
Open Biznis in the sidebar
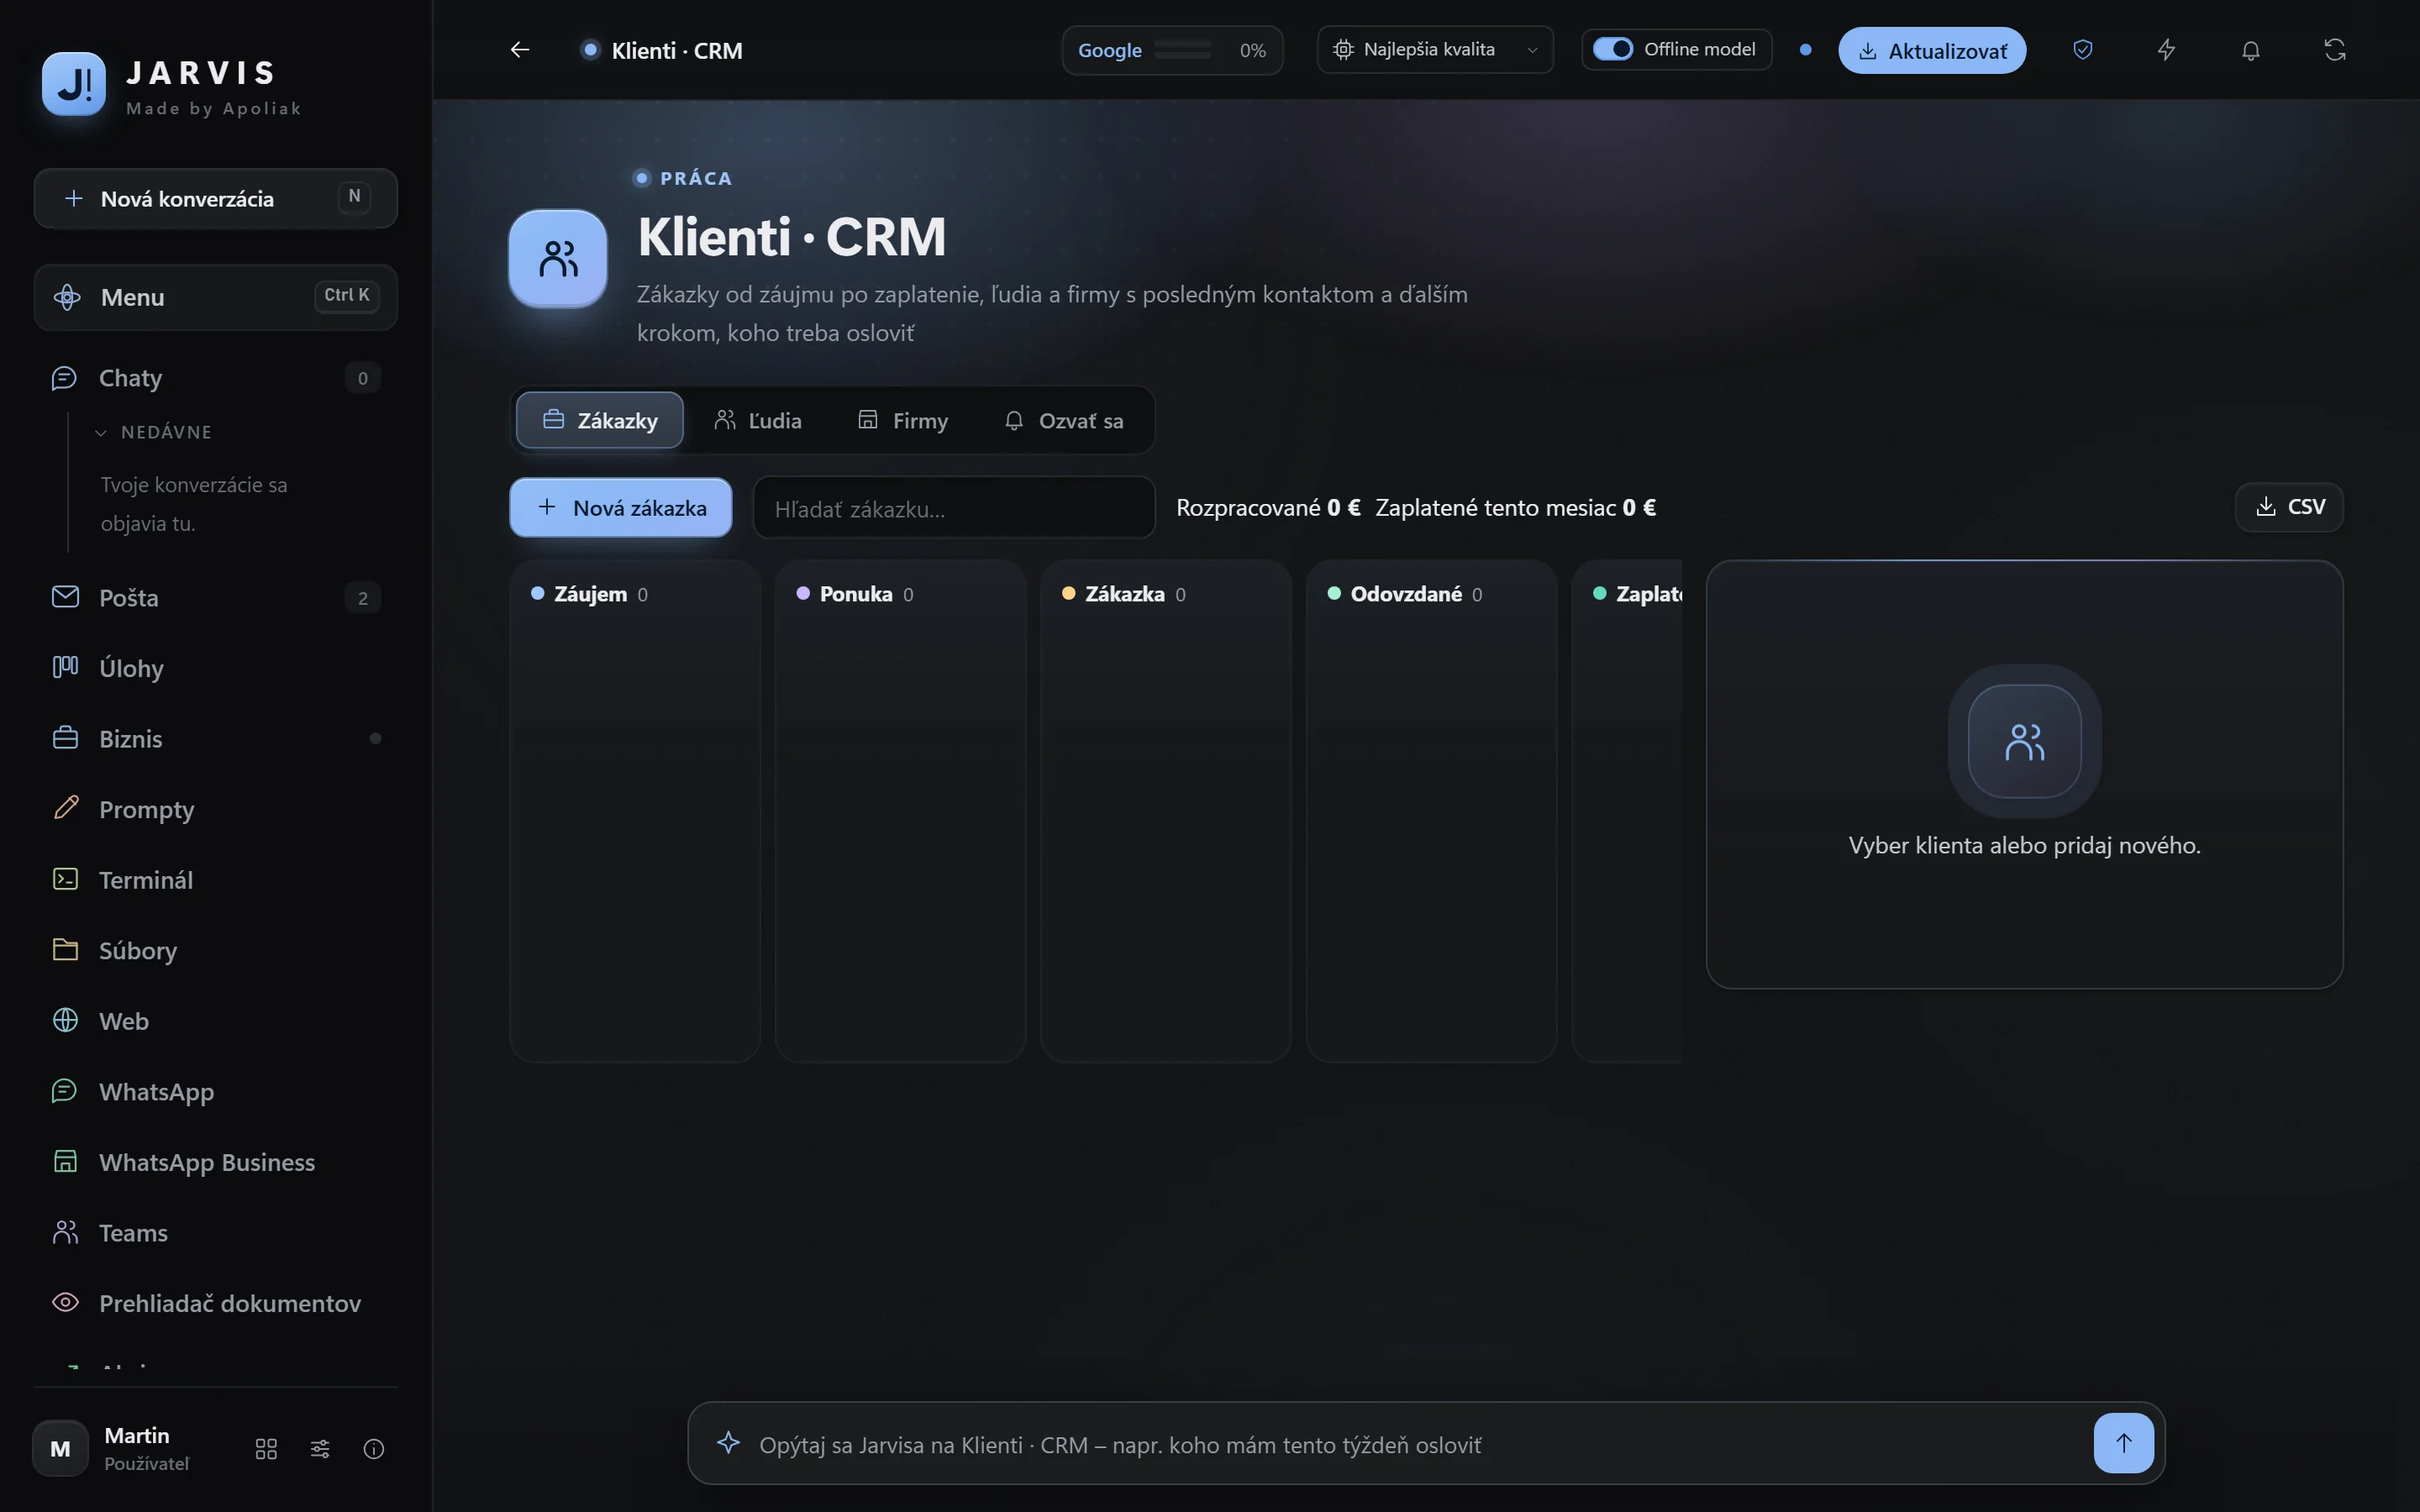(216, 739)
